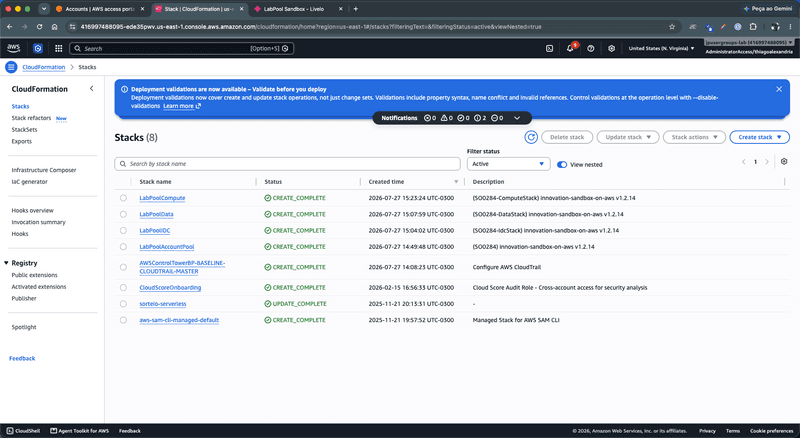Focus the Search by stack name field
This screenshot has height=438, width=800.
(x=287, y=164)
